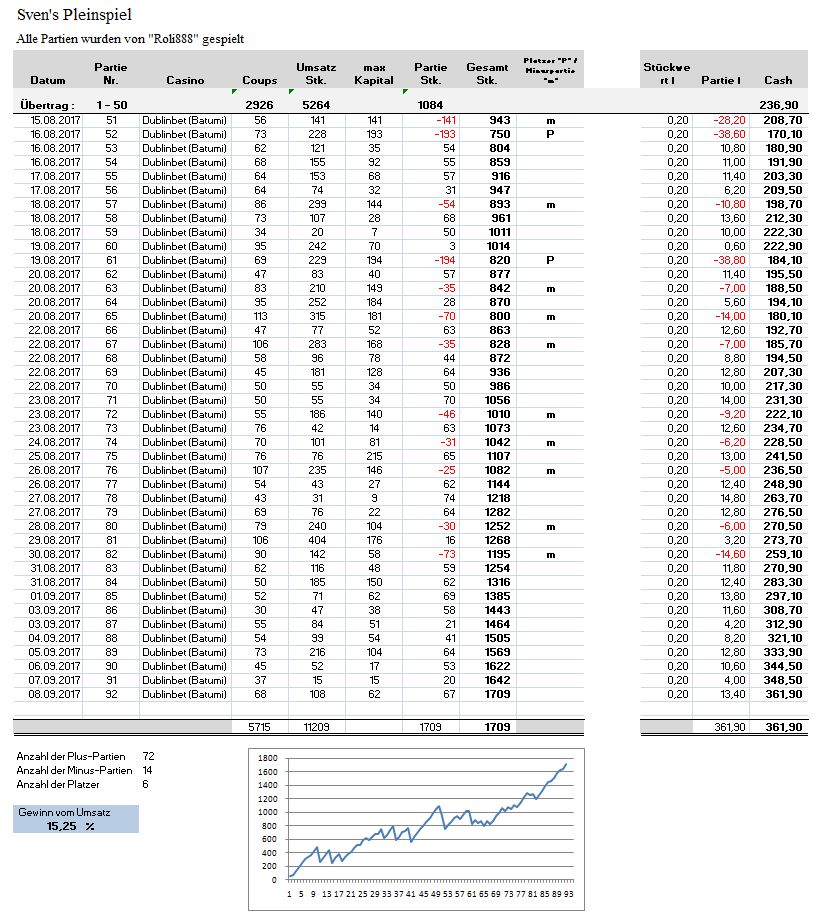
Task: Select the Datum column header
Action: coord(48,80)
